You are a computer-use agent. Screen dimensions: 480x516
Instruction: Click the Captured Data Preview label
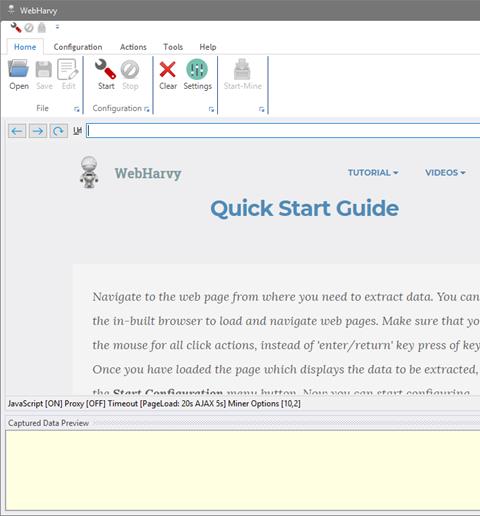click(x=48, y=423)
